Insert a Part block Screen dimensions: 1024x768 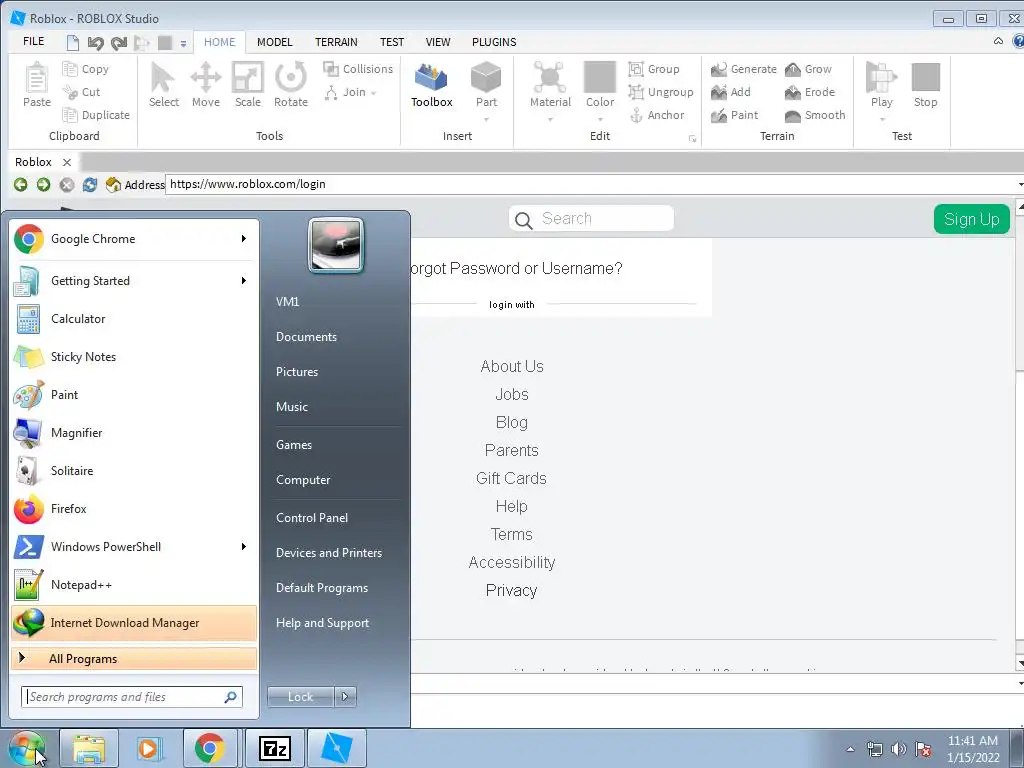(486, 77)
